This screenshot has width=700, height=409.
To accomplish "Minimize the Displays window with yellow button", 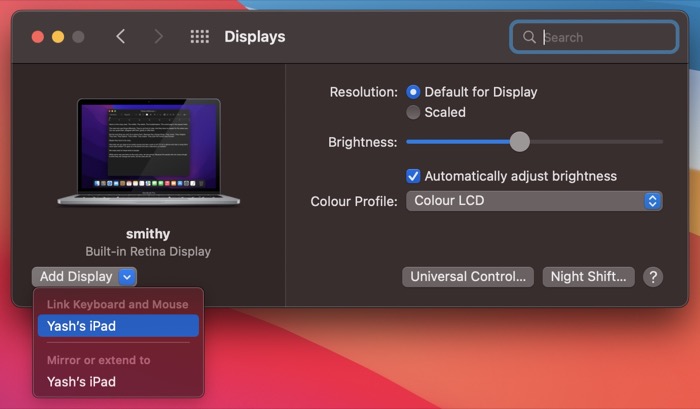I will pyautogui.click(x=58, y=37).
